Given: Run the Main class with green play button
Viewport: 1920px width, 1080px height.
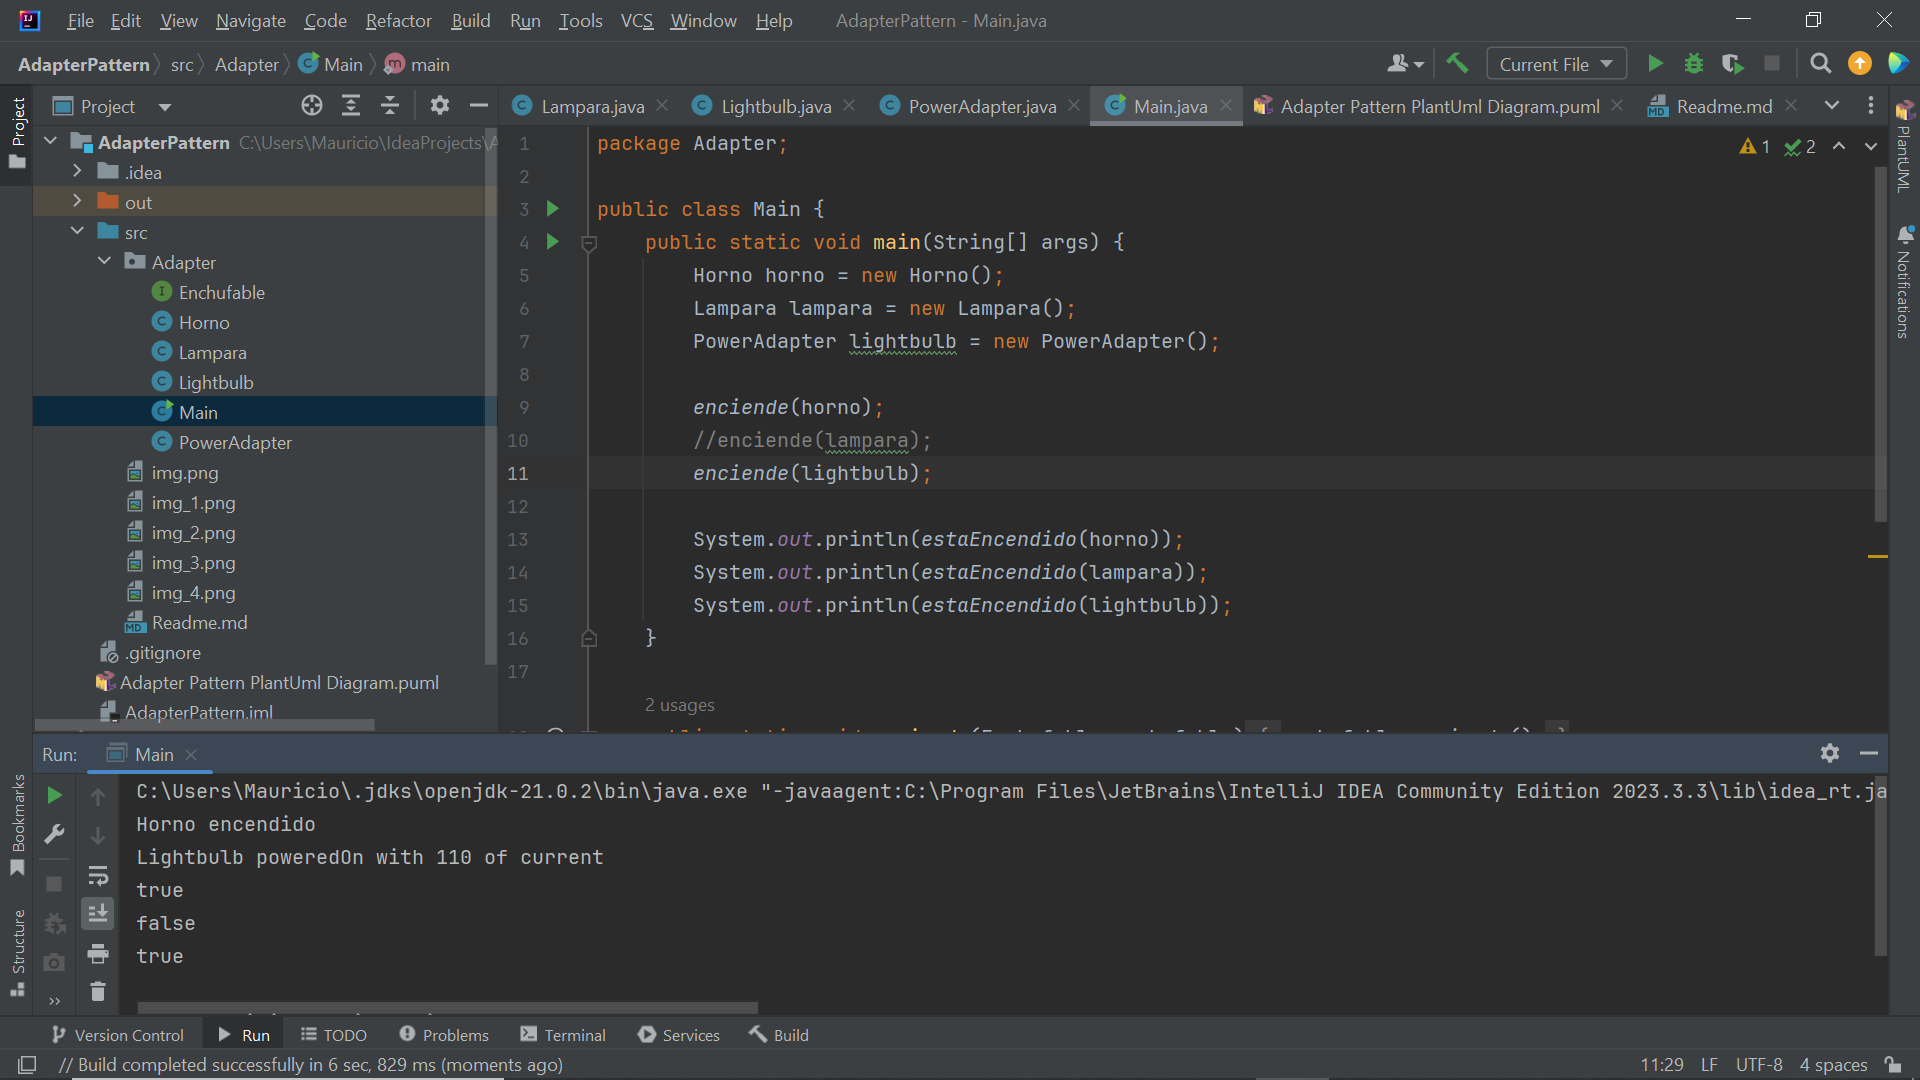Looking at the screenshot, I should click(x=1655, y=64).
